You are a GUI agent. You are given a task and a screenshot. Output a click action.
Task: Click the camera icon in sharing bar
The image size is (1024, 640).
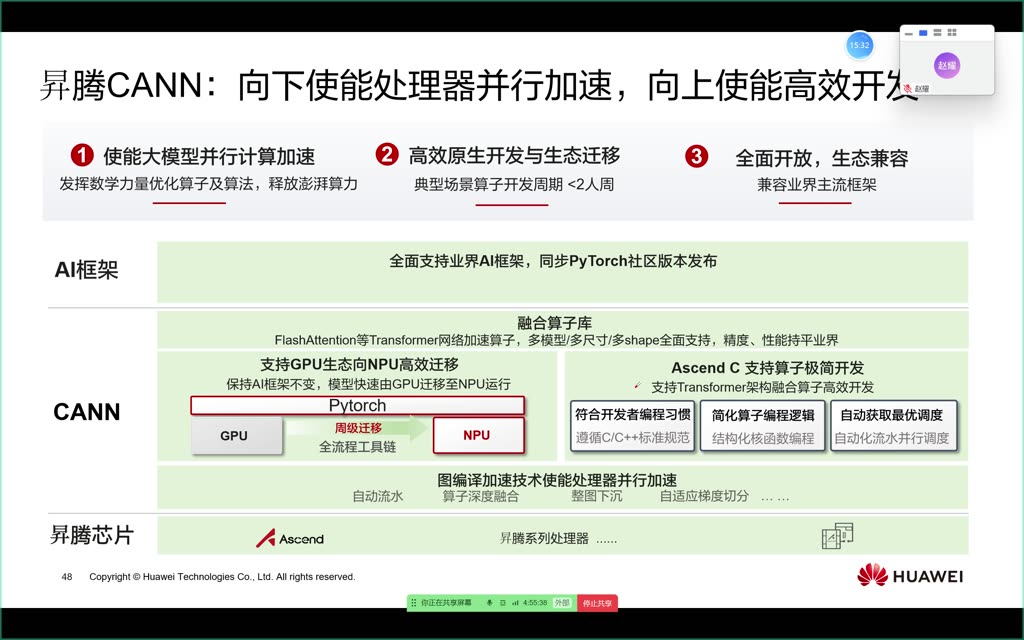coord(502,603)
